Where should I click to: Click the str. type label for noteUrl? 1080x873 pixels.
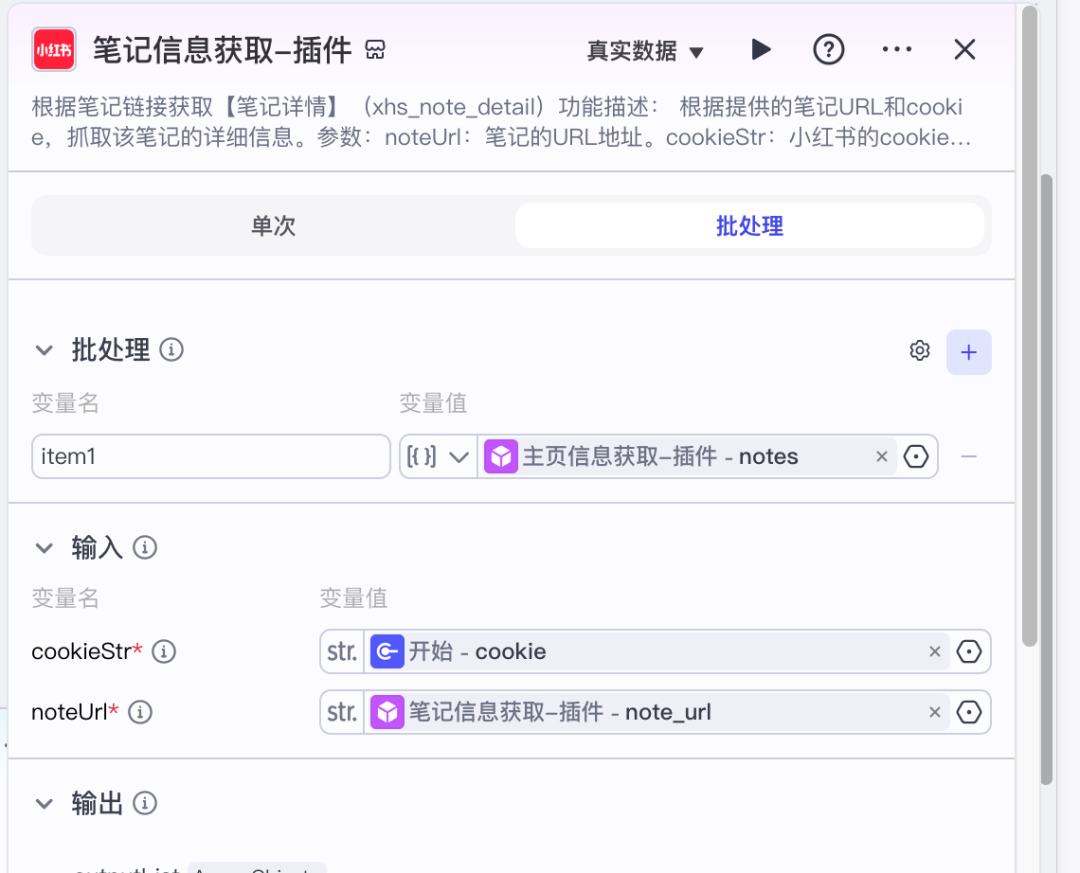(342, 712)
